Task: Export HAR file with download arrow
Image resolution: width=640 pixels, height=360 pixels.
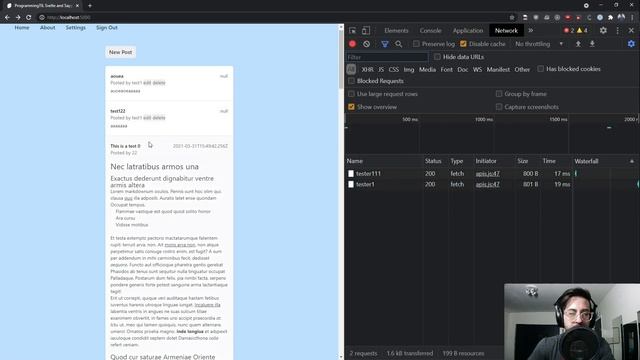Action: (592, 44)
